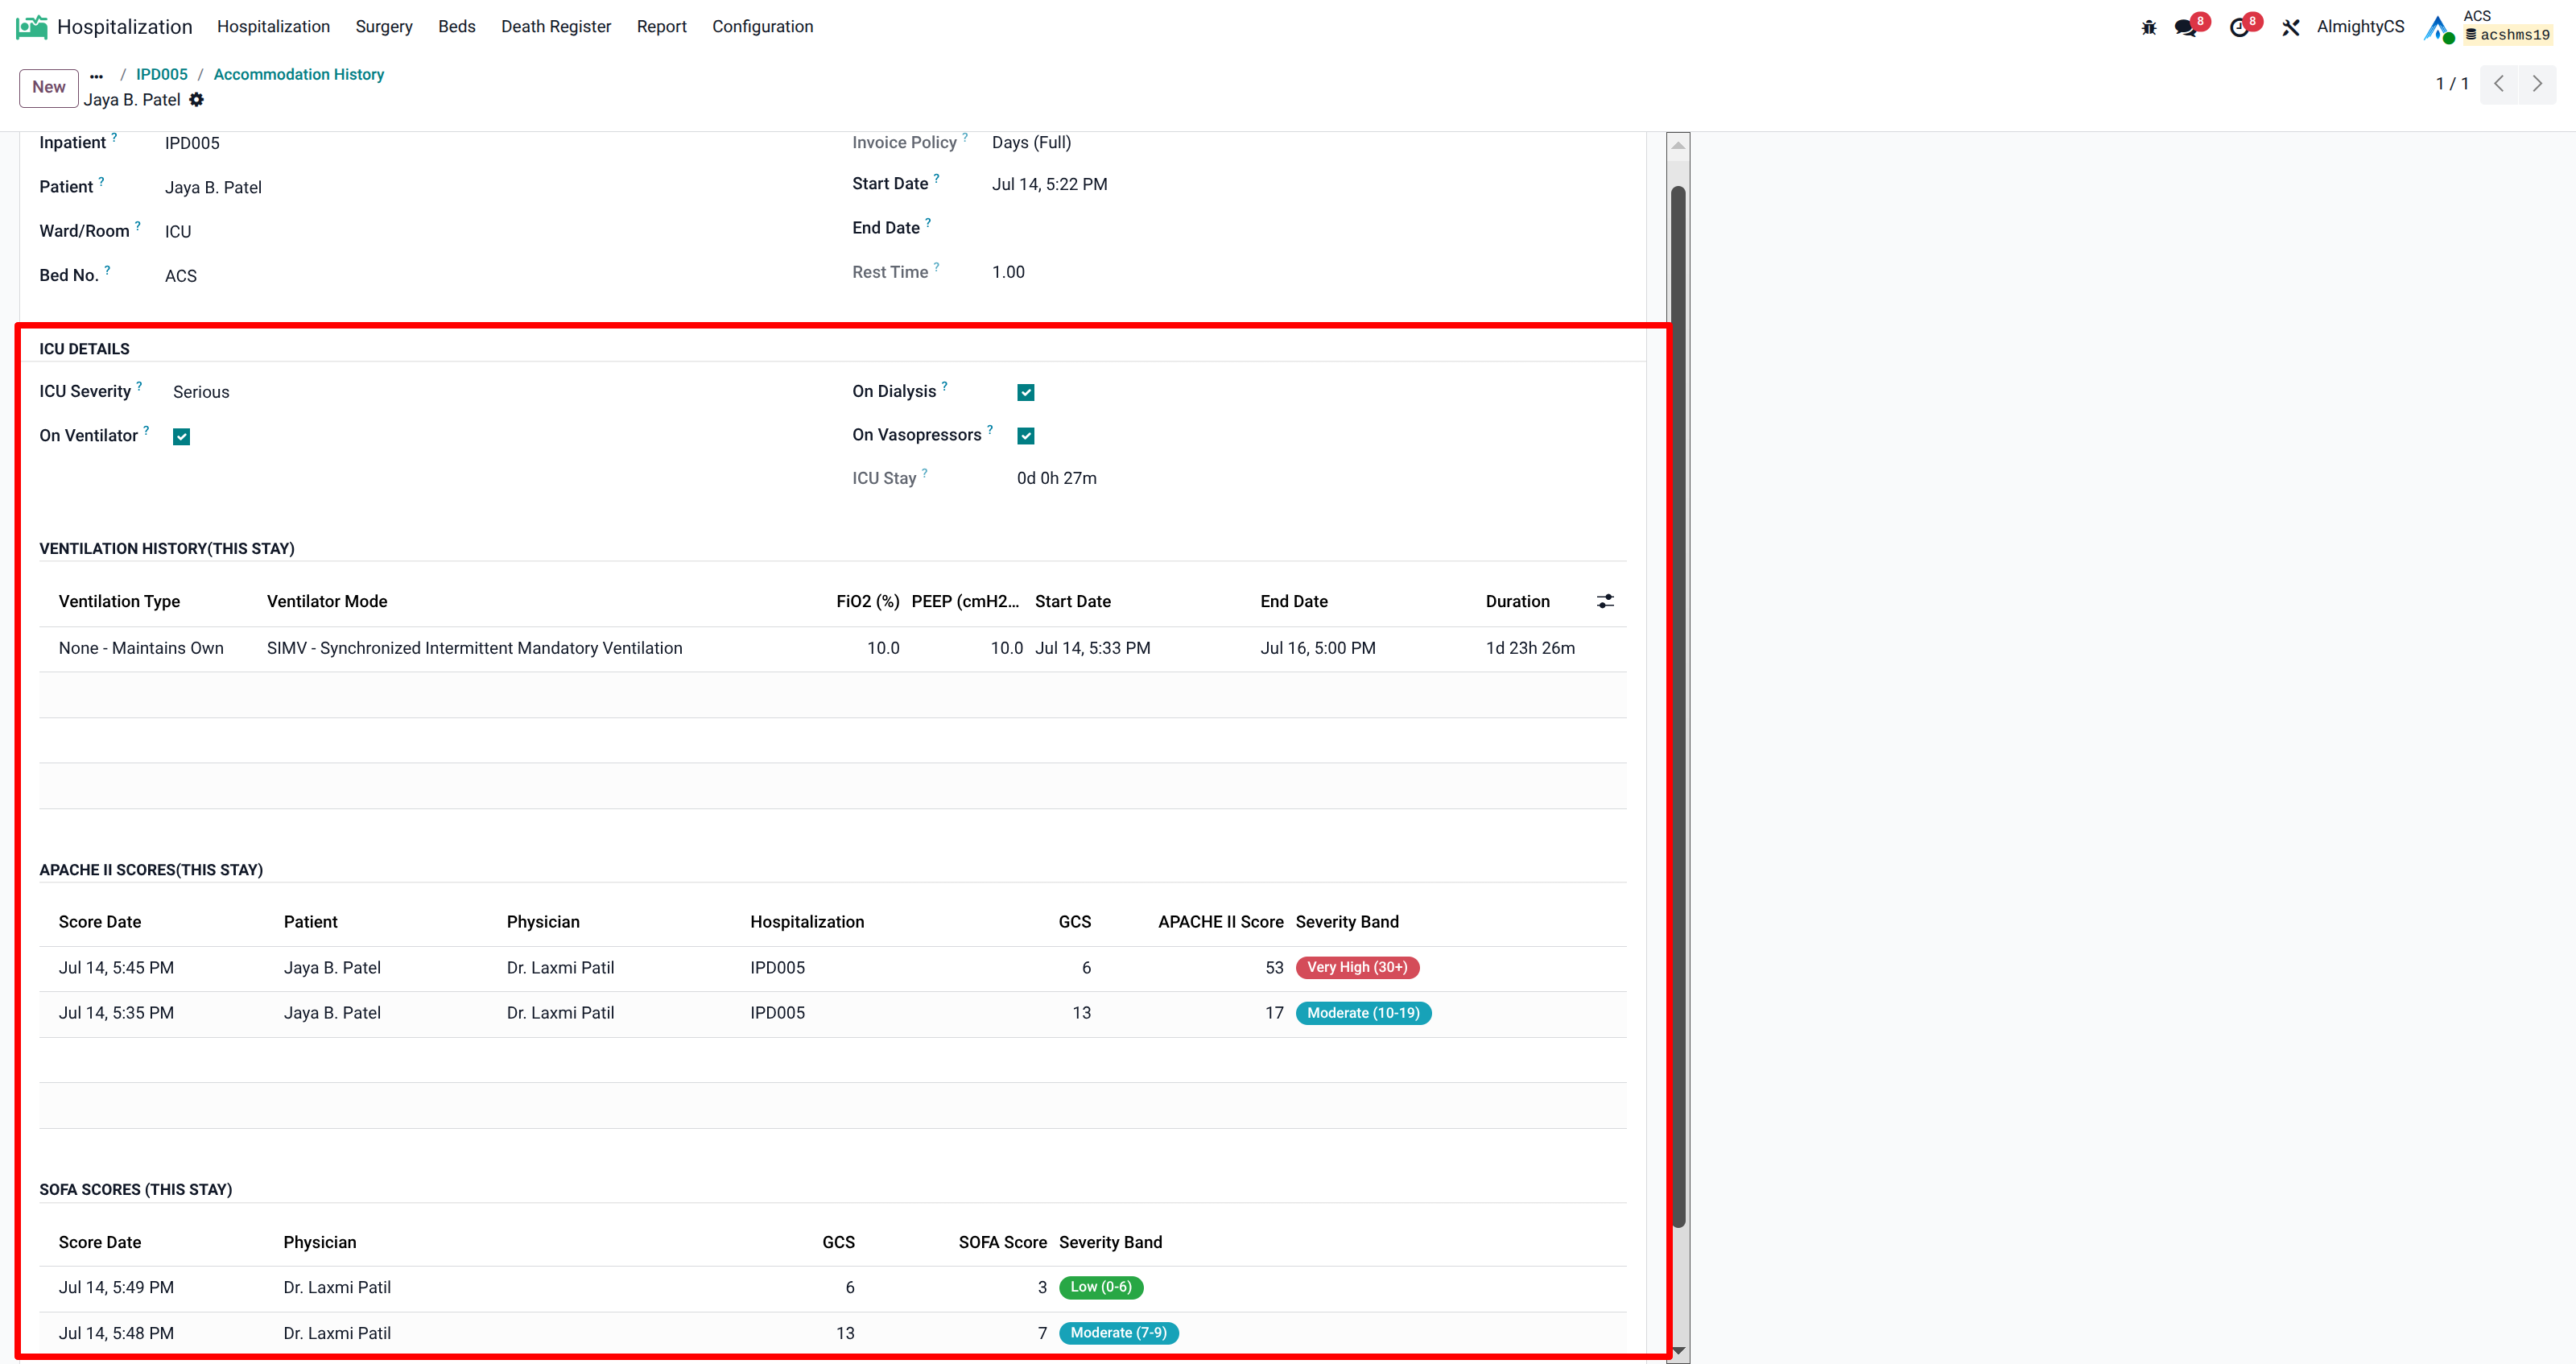This screenshot has height=1364, width=2576.
Task: Sort by APACHE II Score column header
Action: 1220,922
